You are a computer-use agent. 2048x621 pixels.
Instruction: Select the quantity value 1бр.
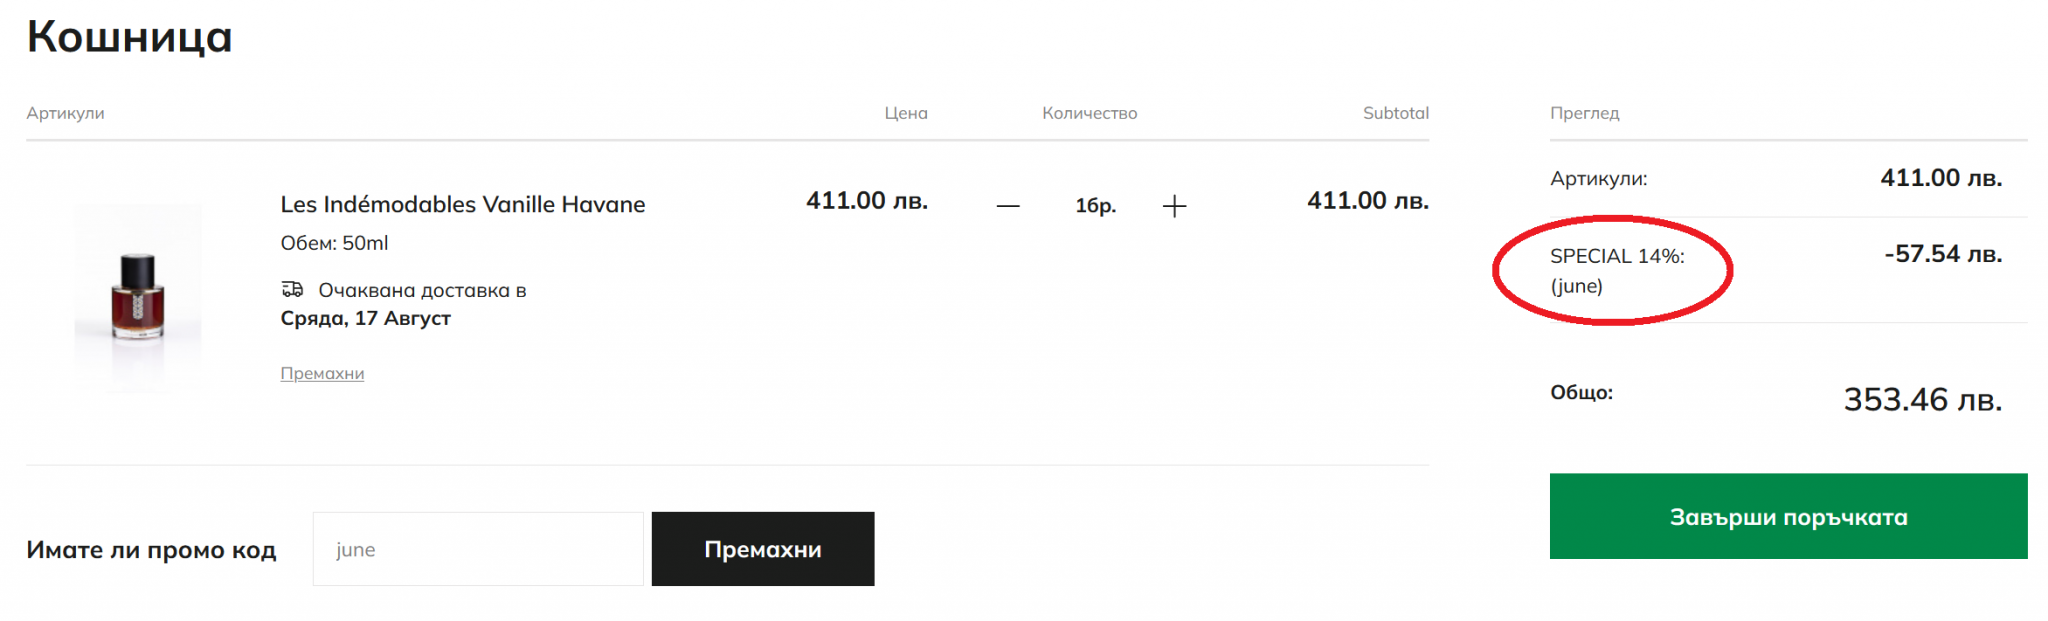click(1095, 206)
